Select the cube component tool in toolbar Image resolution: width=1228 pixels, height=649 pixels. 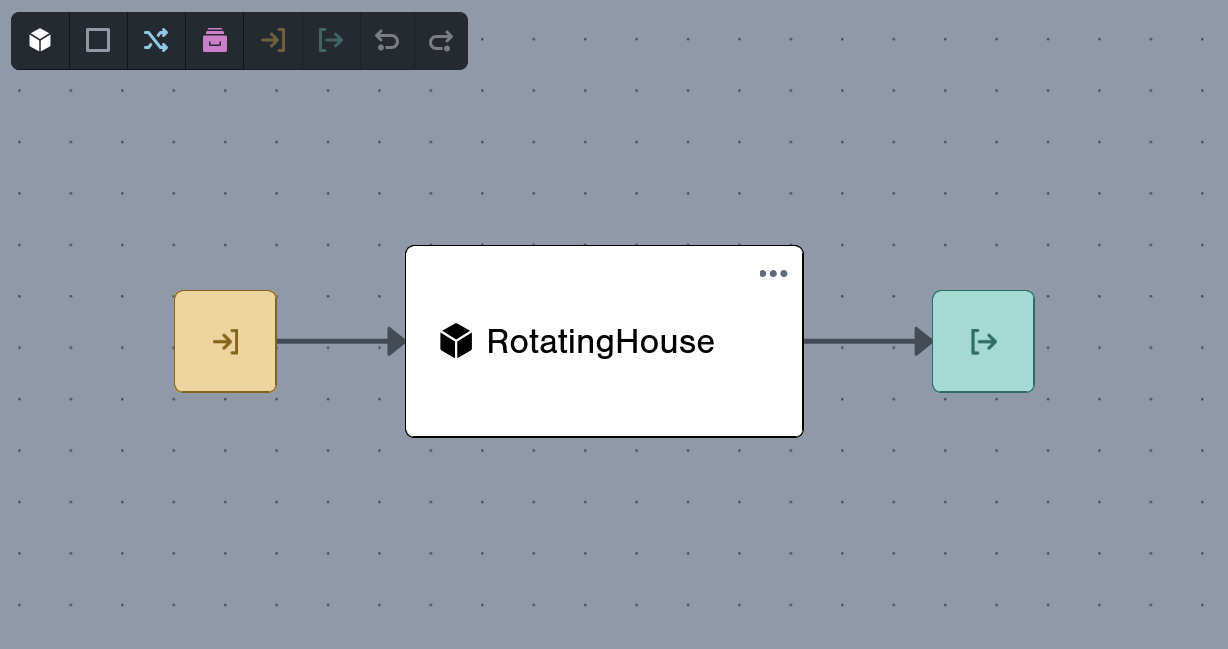click(40, 41)
